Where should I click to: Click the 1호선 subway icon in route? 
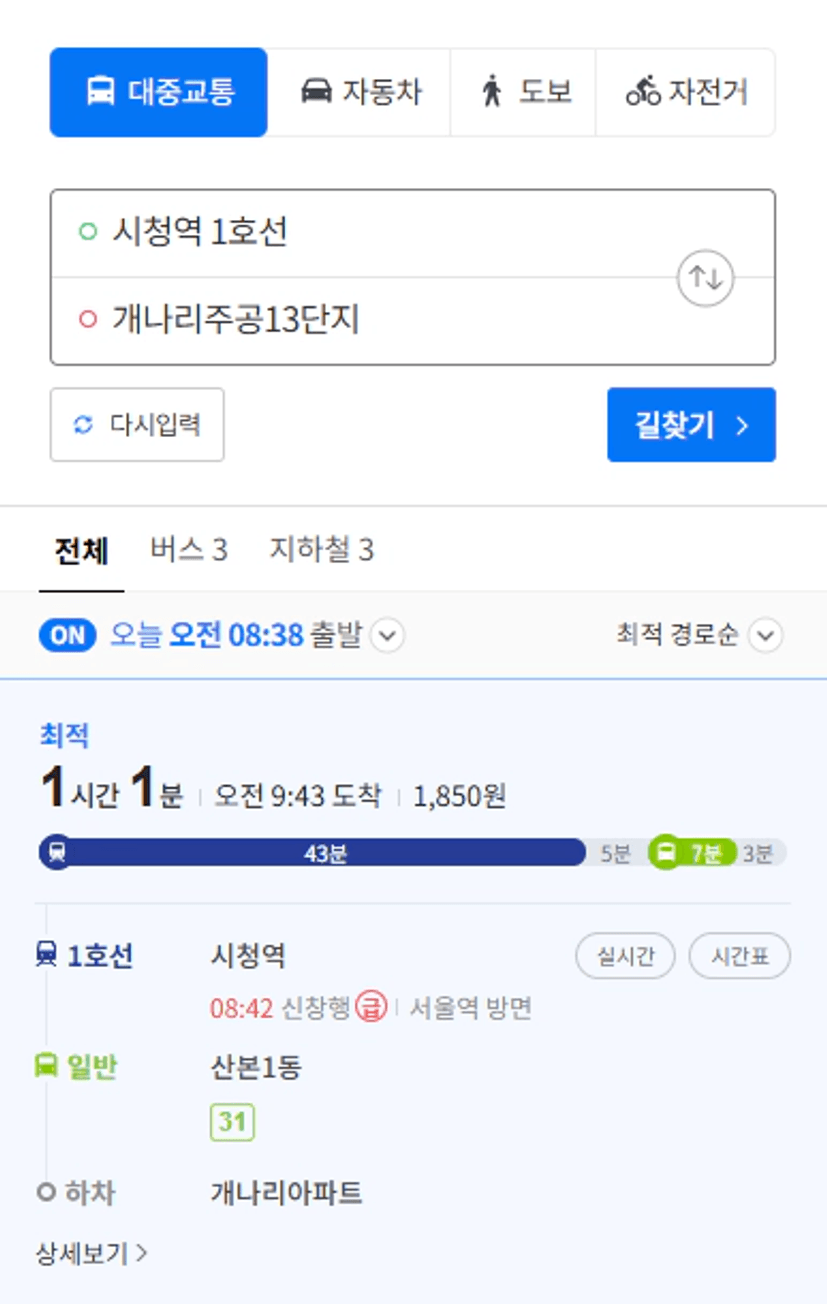46,956
